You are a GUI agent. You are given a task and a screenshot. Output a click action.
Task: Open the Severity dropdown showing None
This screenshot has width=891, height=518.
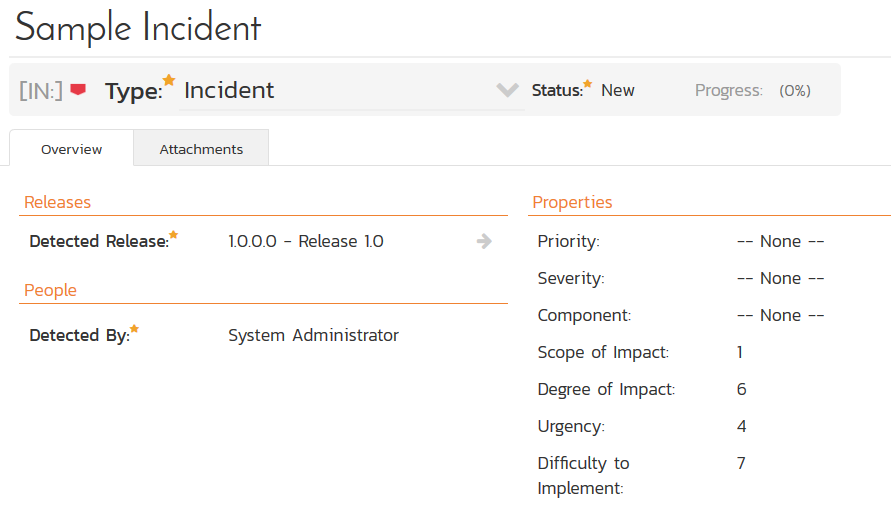[780, 278]
